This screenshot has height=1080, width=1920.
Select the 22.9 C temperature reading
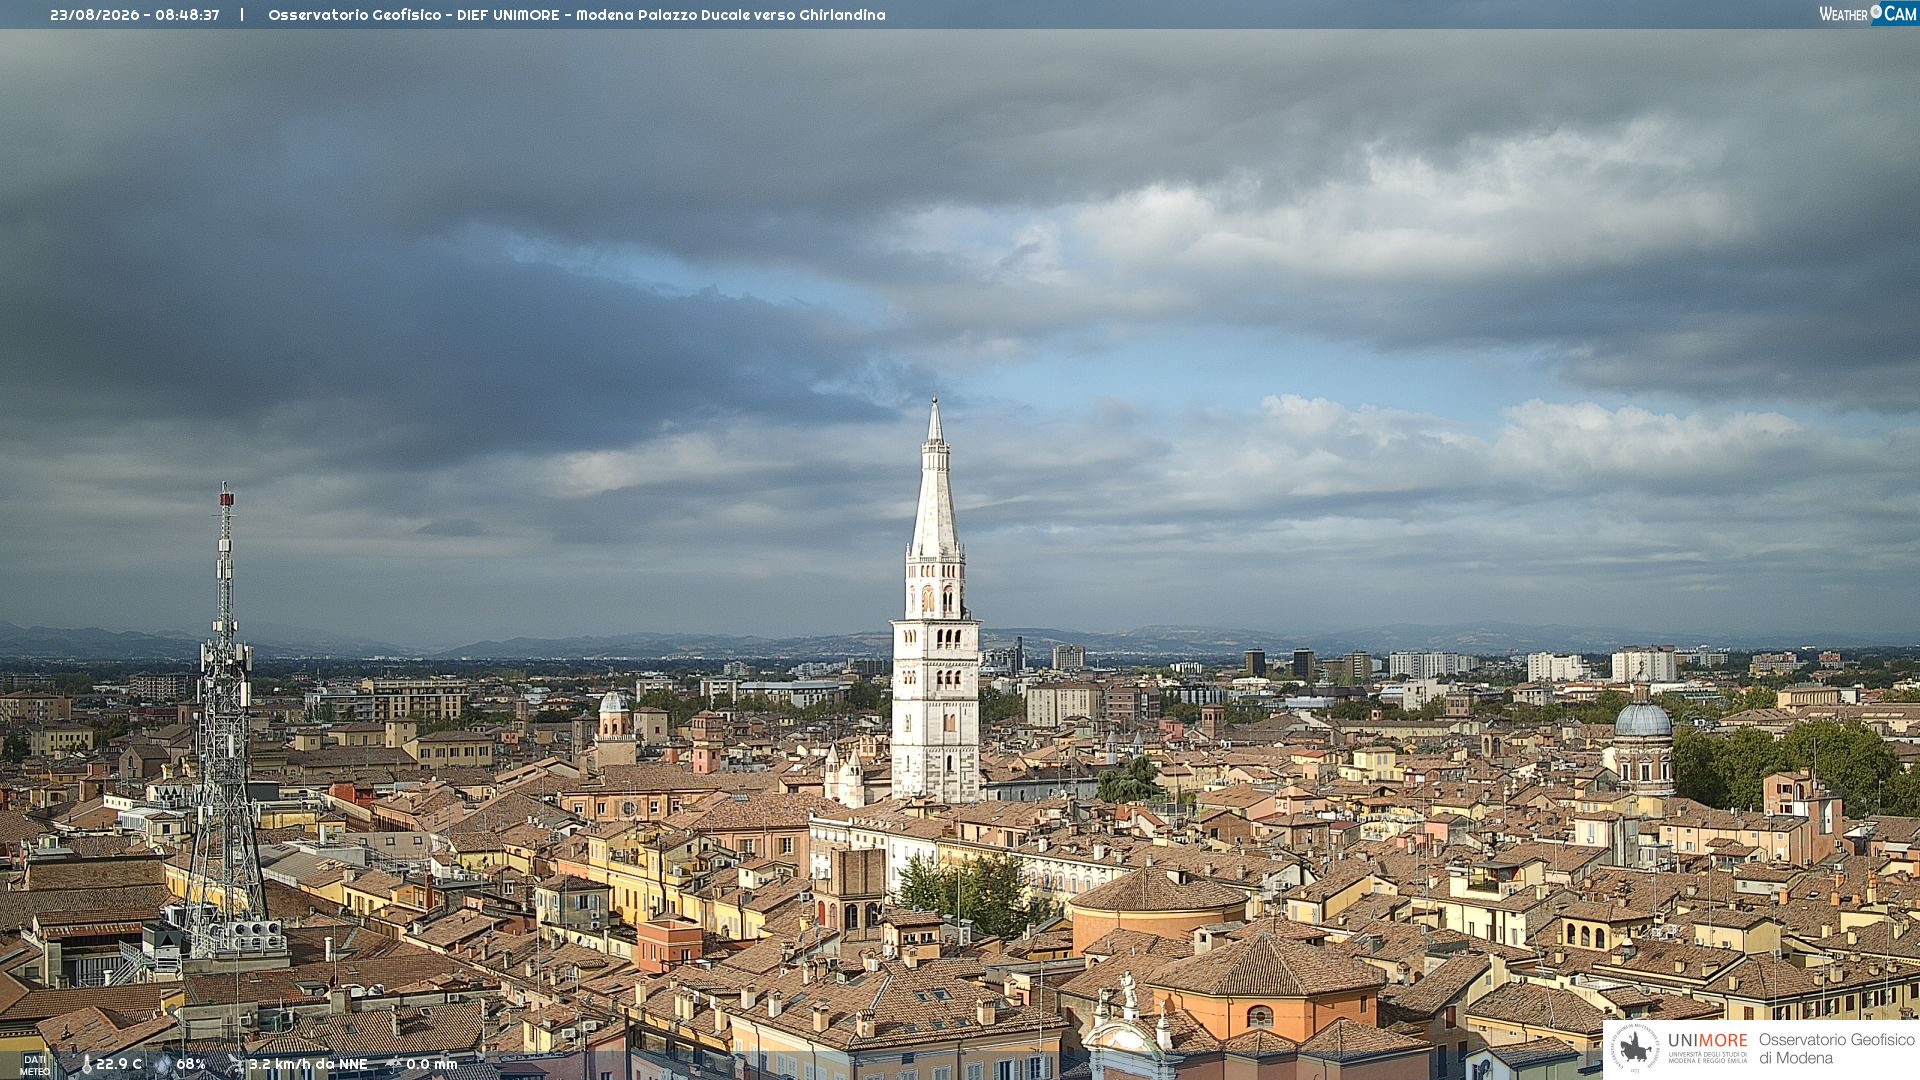(x=119, y=1065)
